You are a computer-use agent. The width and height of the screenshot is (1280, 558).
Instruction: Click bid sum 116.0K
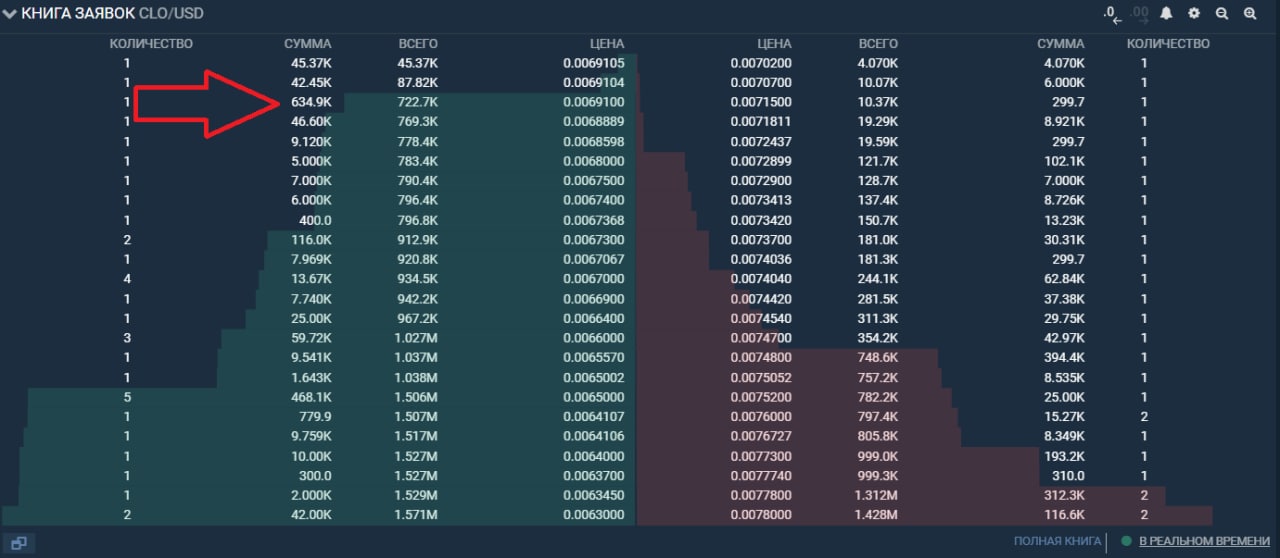pos(312,240)
